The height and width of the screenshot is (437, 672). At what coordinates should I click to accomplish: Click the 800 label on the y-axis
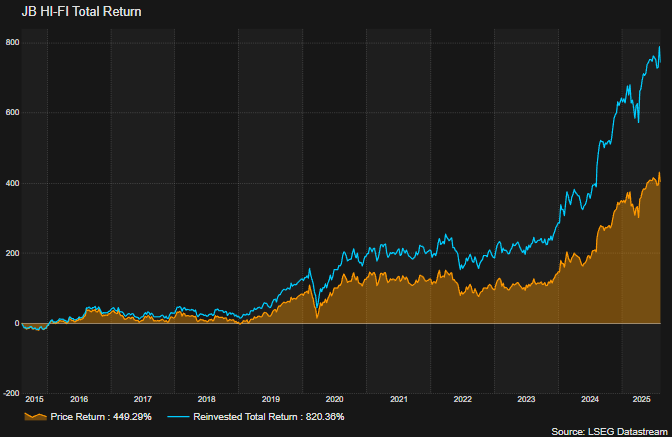13,42
